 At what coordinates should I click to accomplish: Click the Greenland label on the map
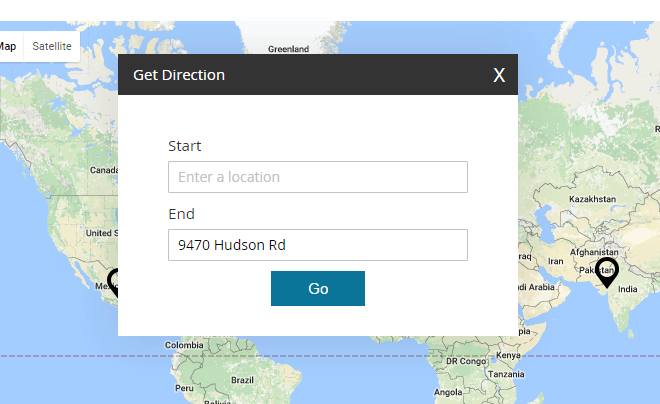pos(288,48)
